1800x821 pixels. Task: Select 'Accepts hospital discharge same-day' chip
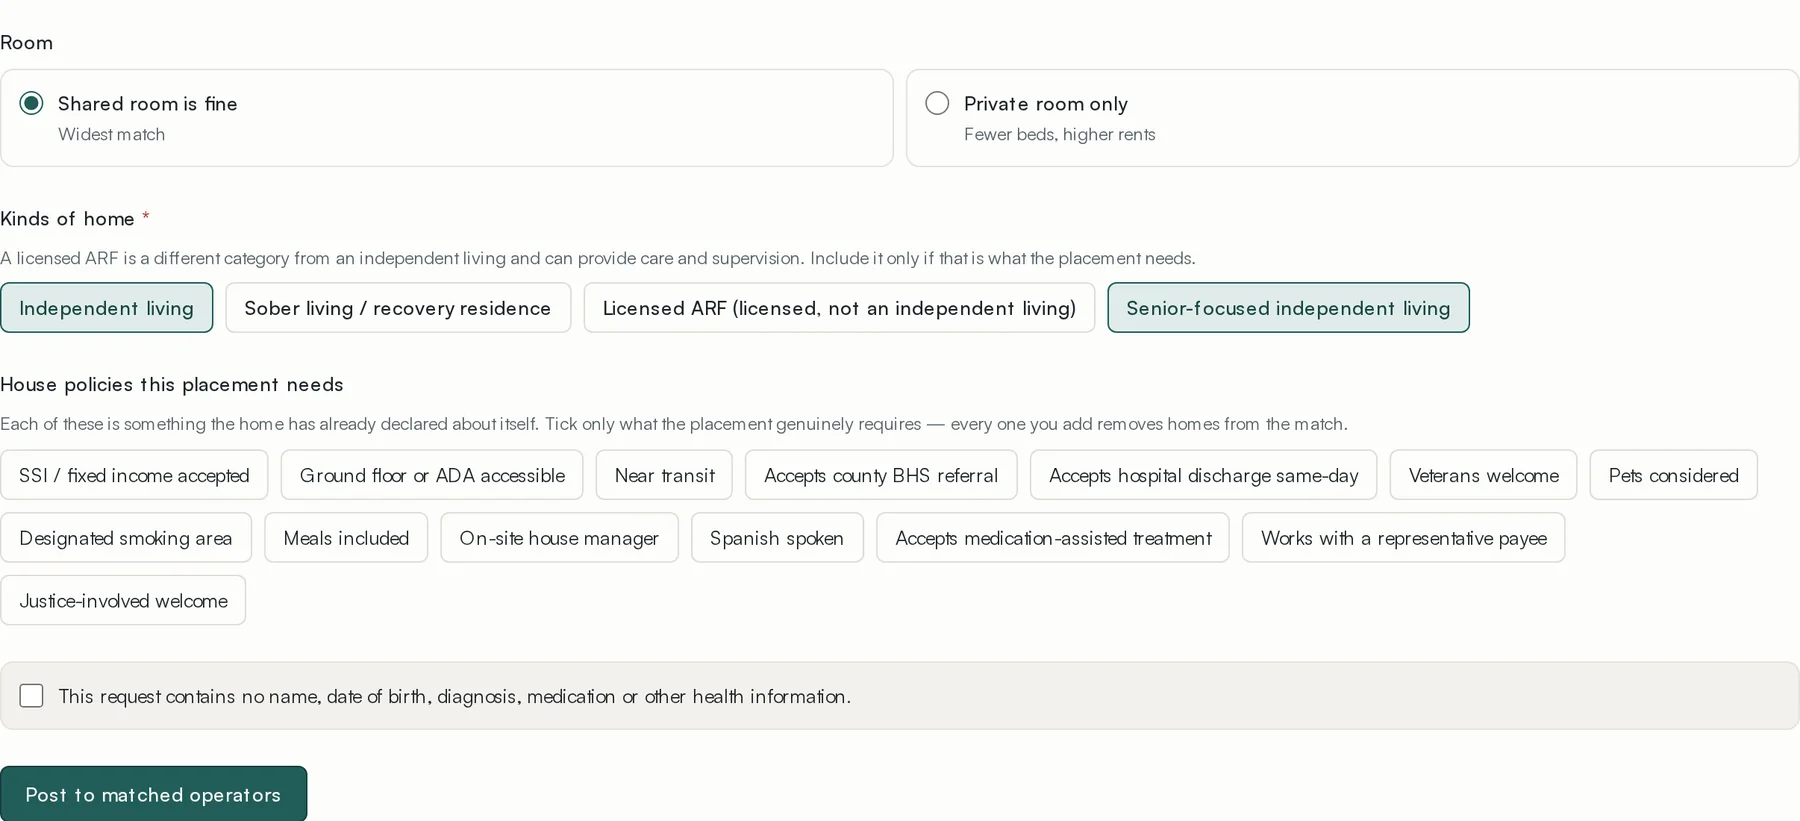pos(1203,475)
